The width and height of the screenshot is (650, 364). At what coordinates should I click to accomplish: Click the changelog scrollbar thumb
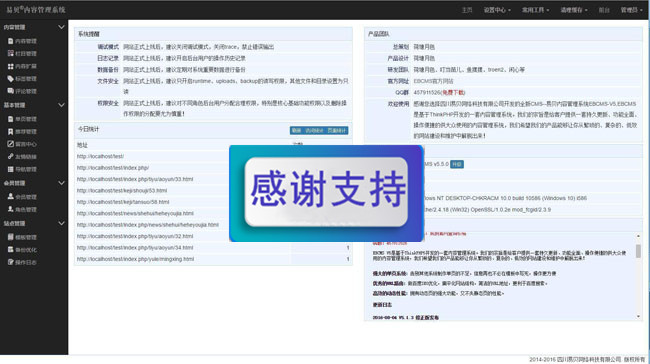pos(638,251)
